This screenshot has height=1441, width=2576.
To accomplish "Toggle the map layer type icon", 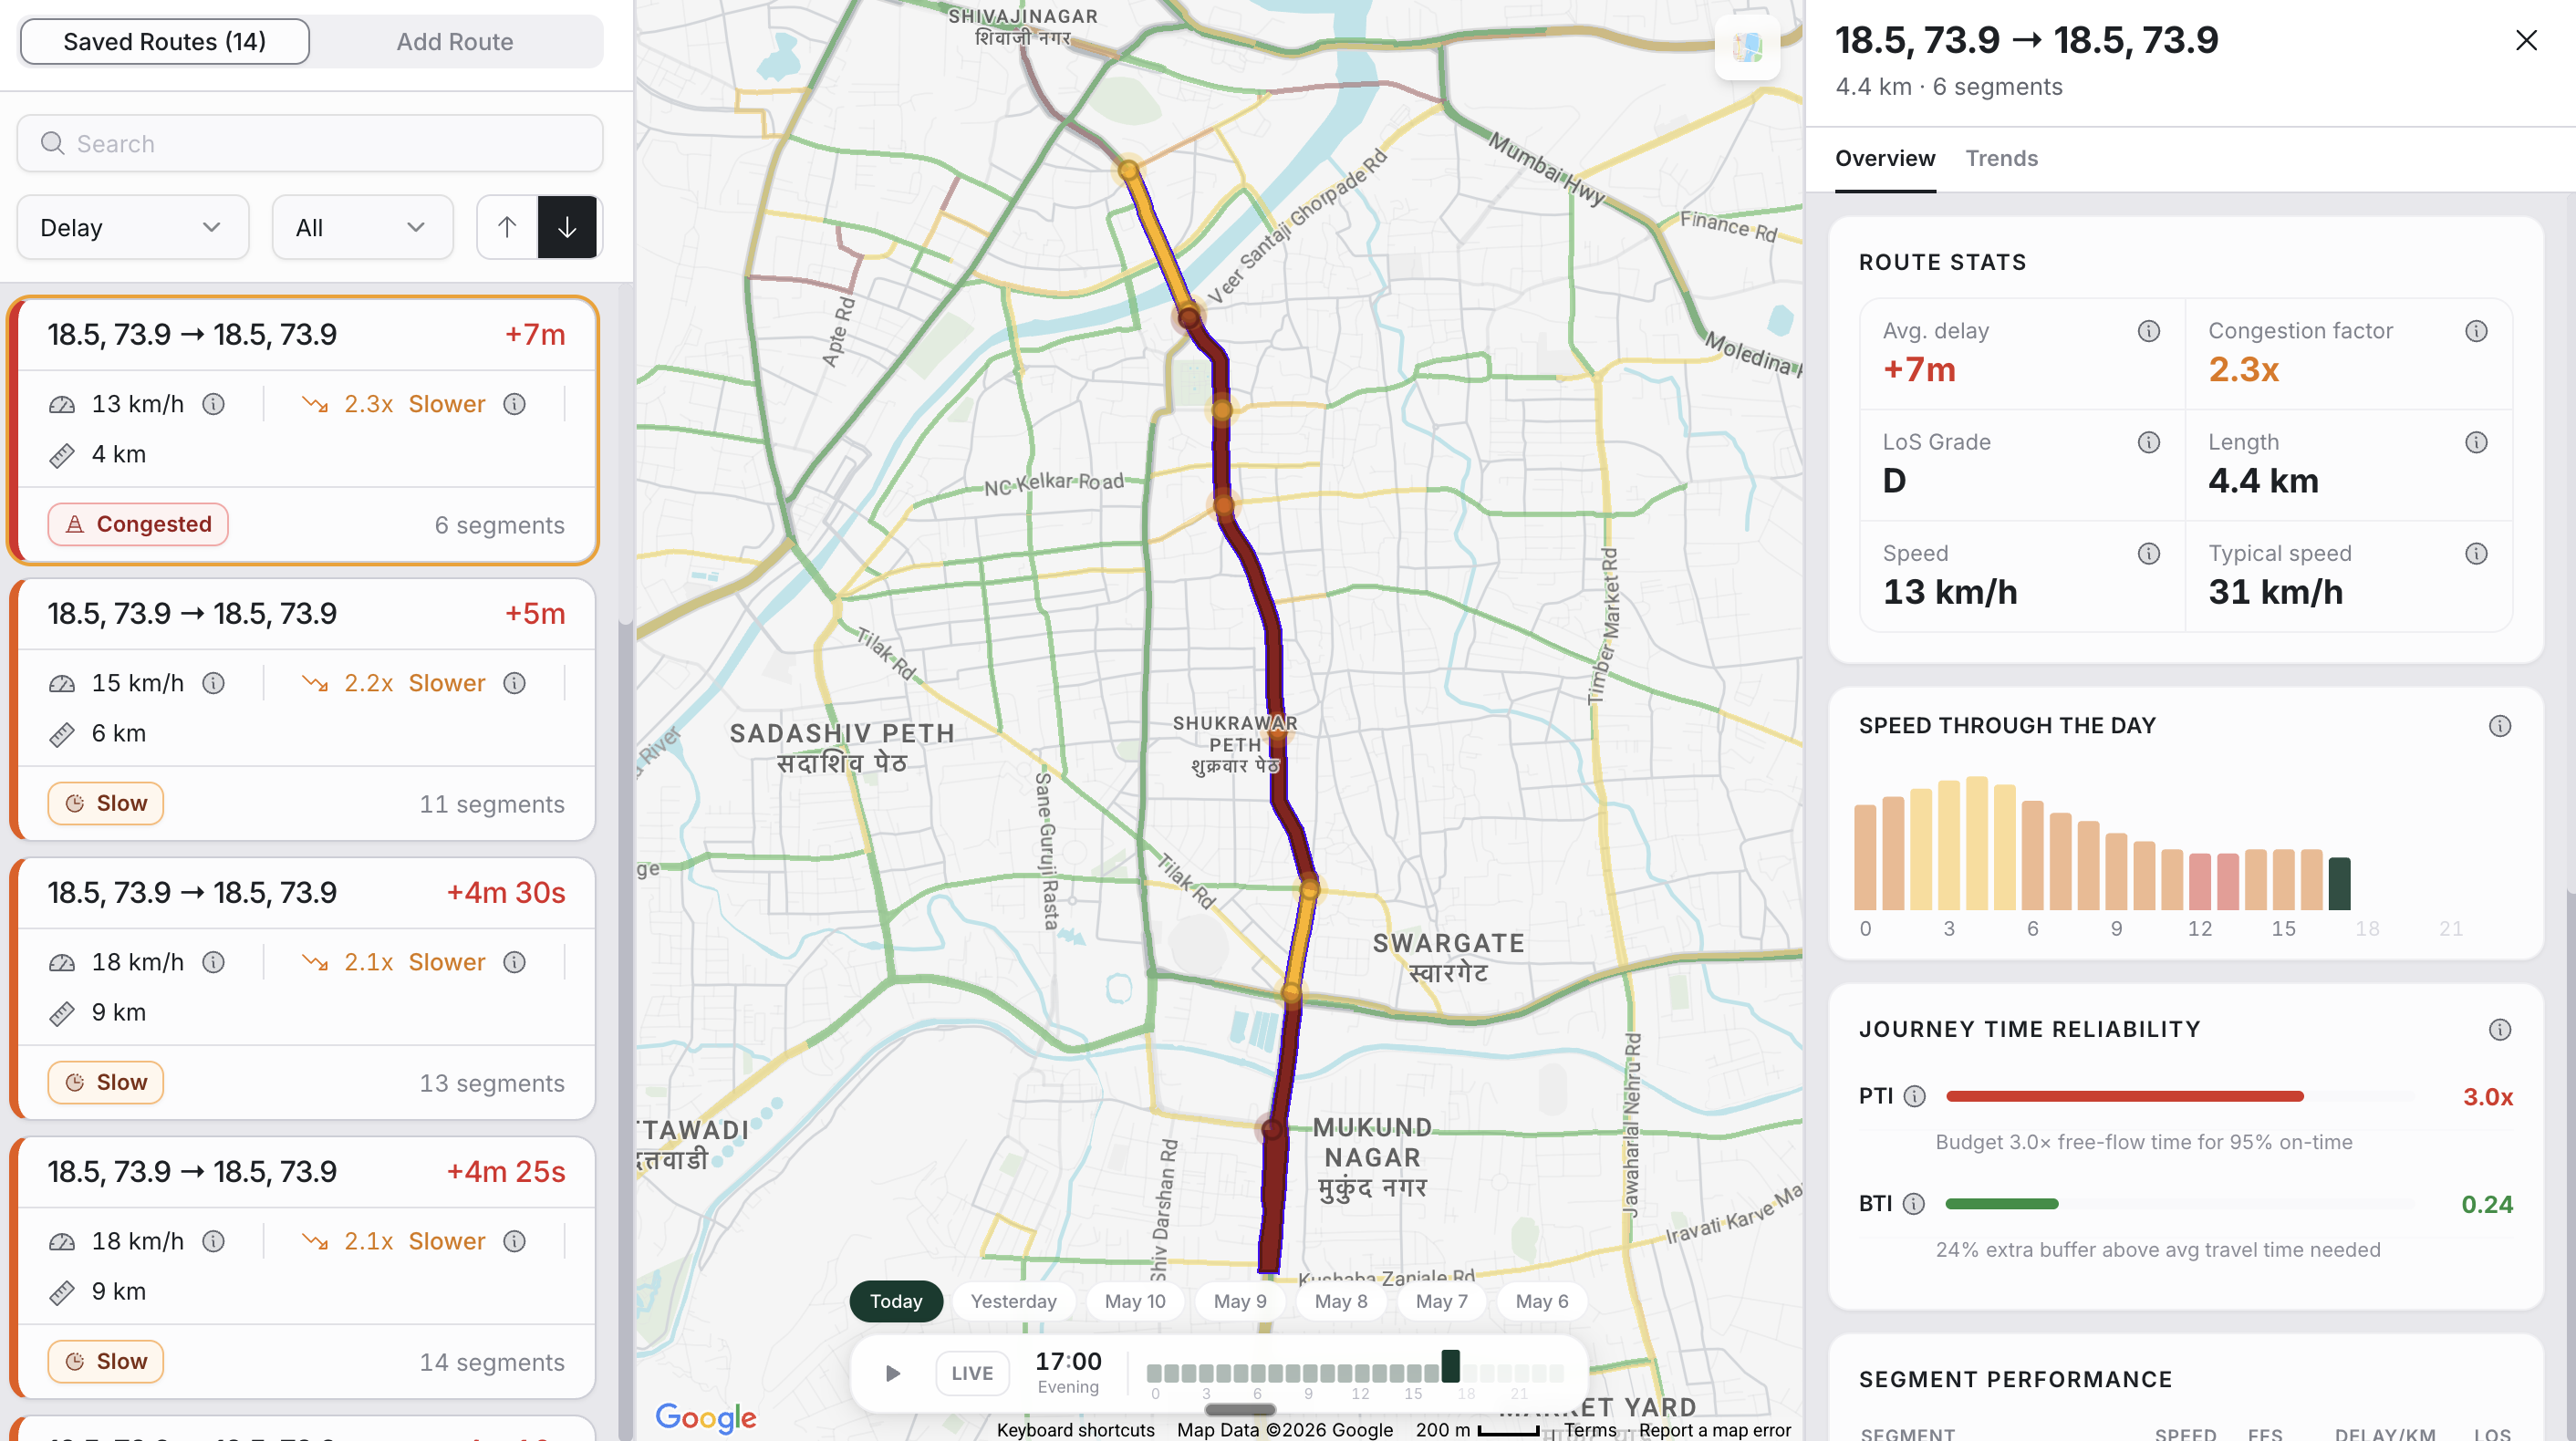I will 1747,47.
